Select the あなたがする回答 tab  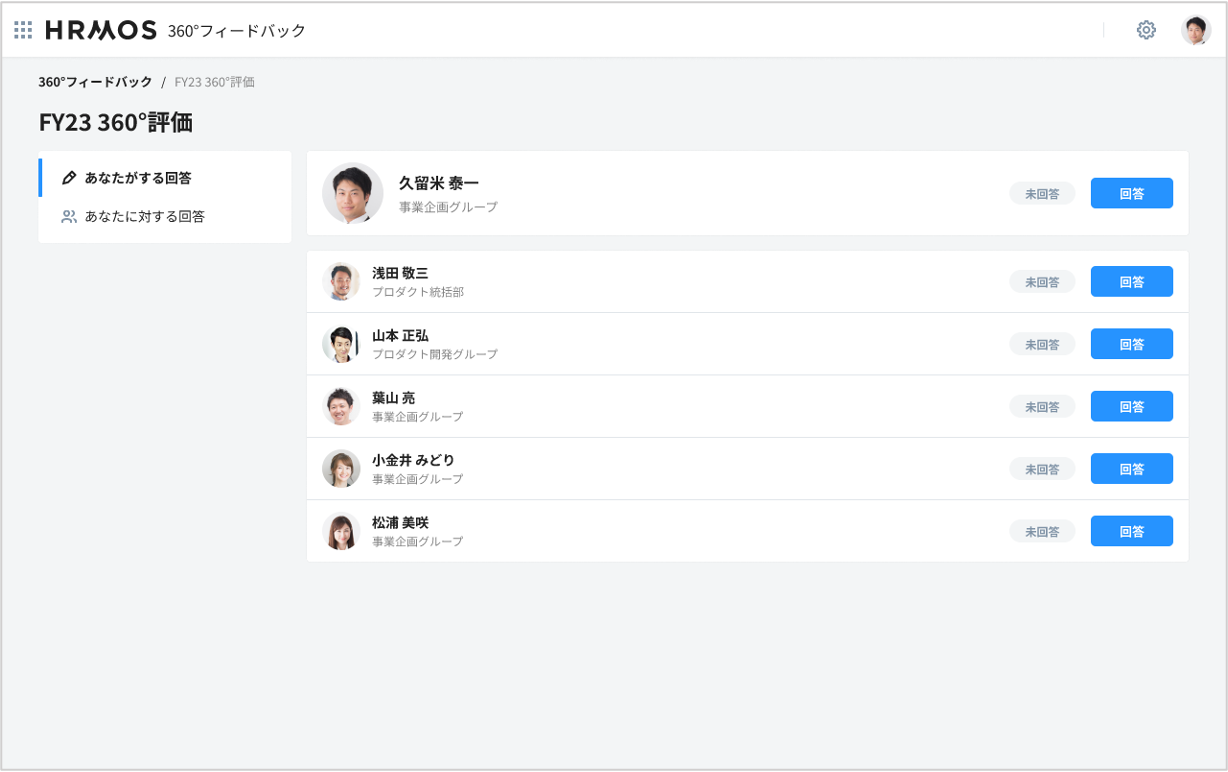(x=138, y=178)
